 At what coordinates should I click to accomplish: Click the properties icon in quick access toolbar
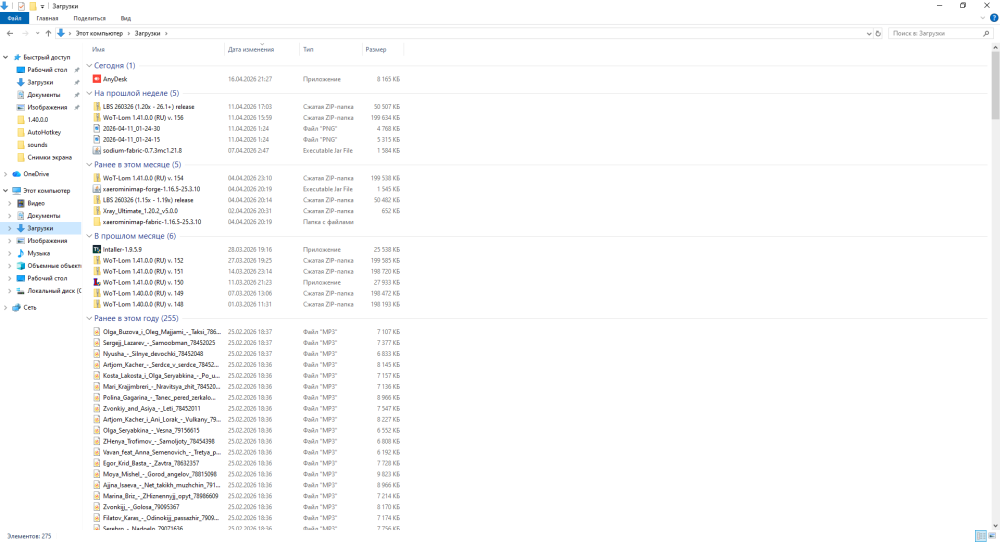(21, 6)
